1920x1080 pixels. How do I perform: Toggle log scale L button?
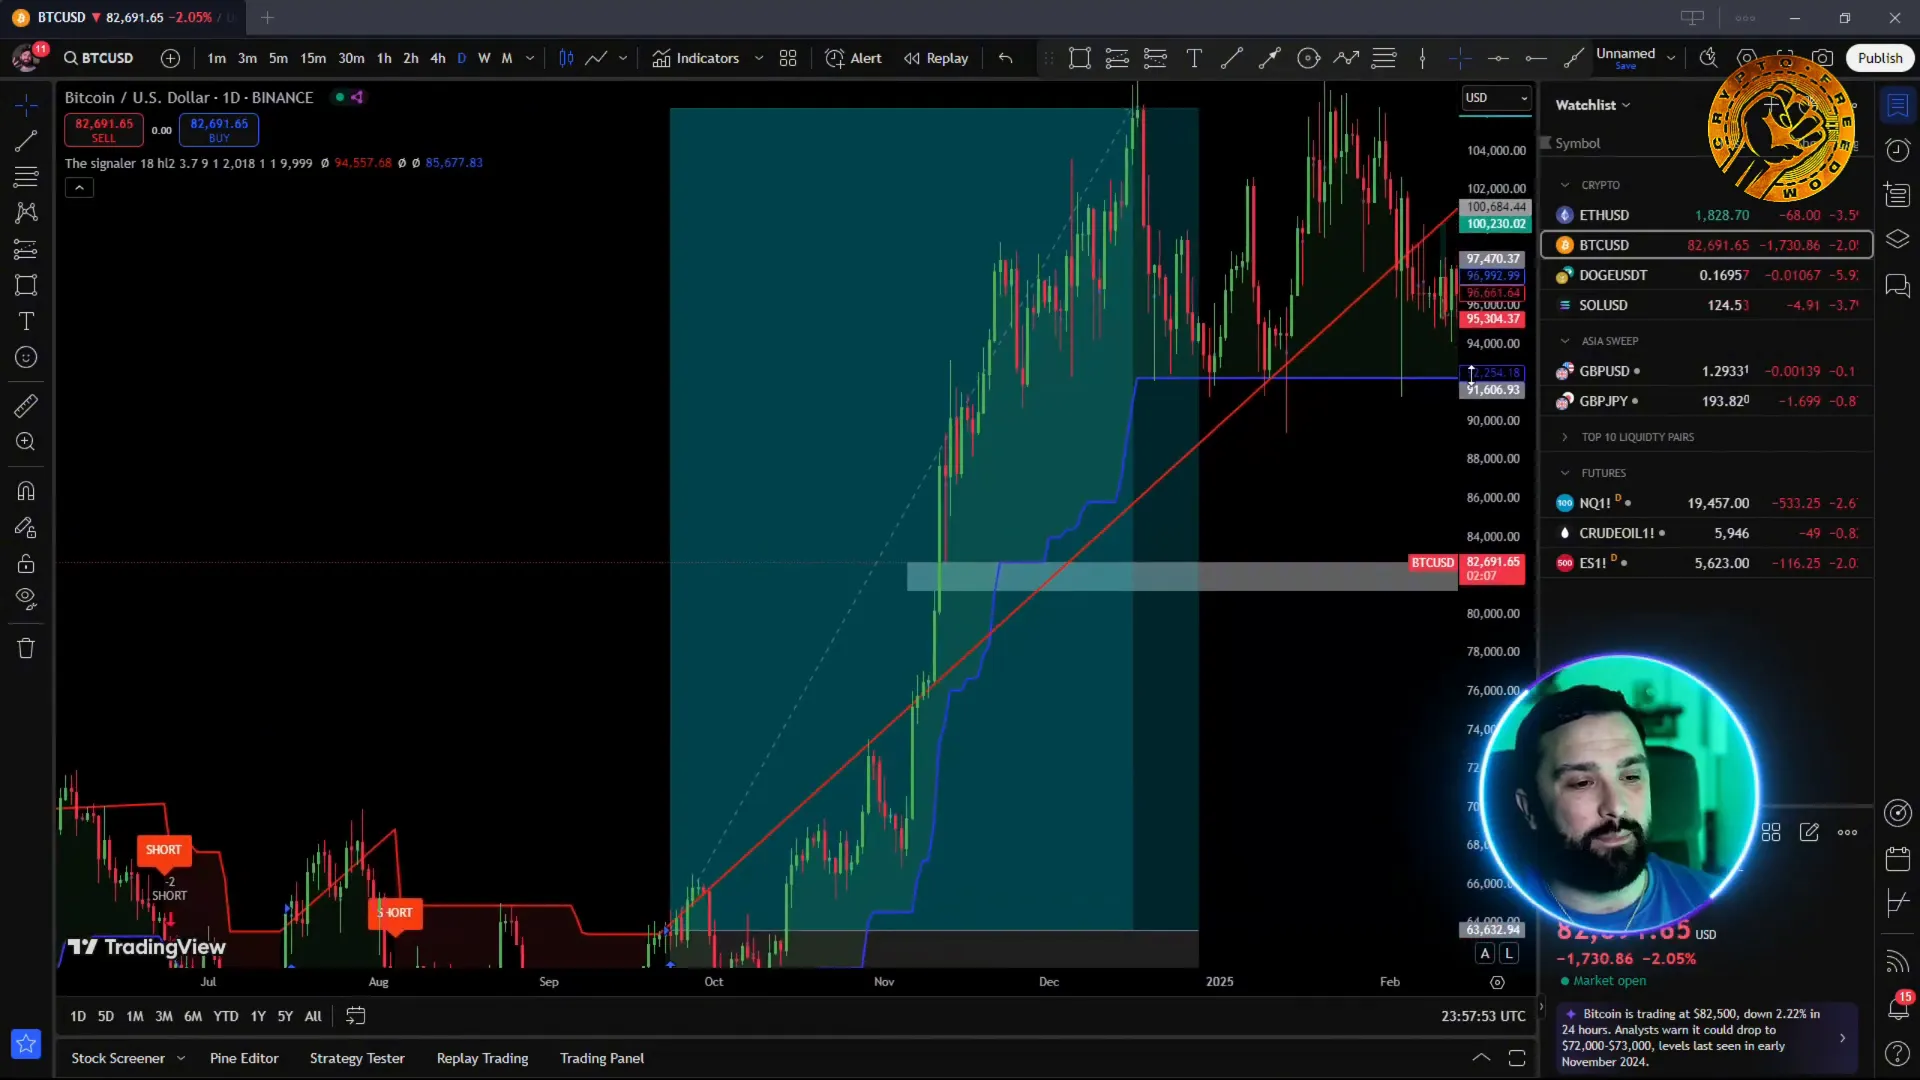1509,953
